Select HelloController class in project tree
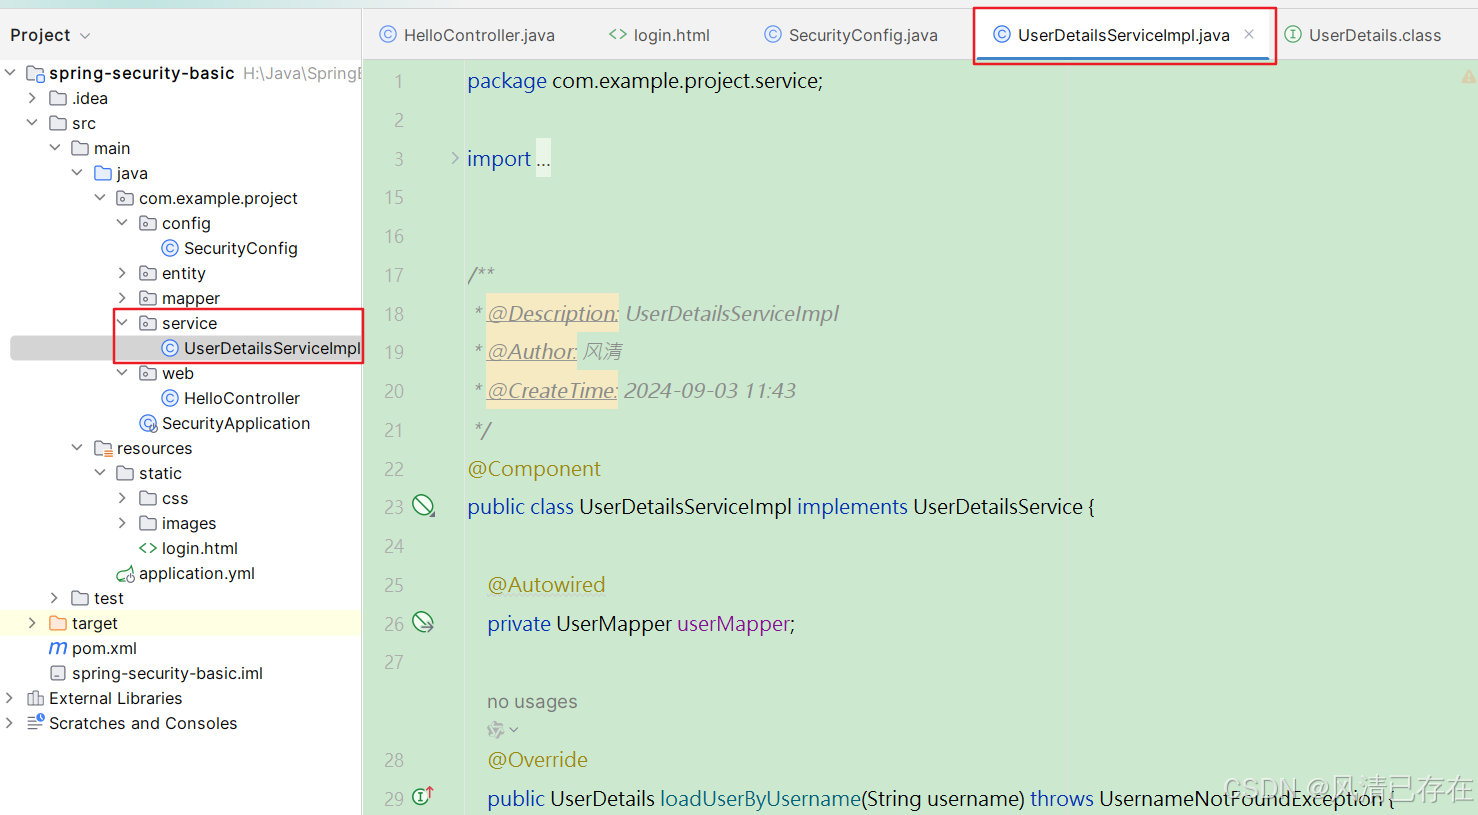Viewport: 1478px width, 815px height. point(241,398)
